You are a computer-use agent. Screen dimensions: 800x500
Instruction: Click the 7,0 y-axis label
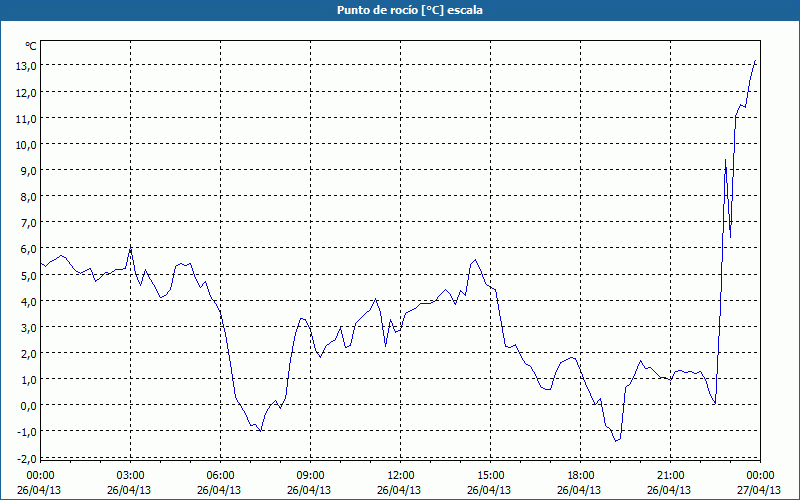point(28,223)
